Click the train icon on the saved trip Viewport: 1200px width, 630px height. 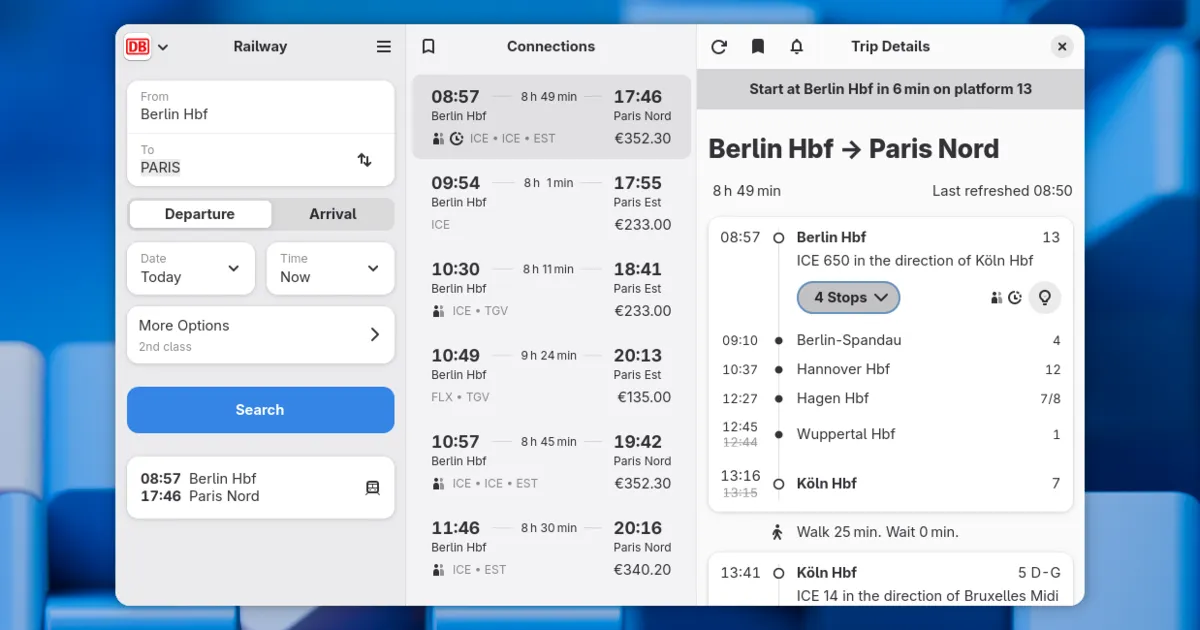(x=372, y=488)
